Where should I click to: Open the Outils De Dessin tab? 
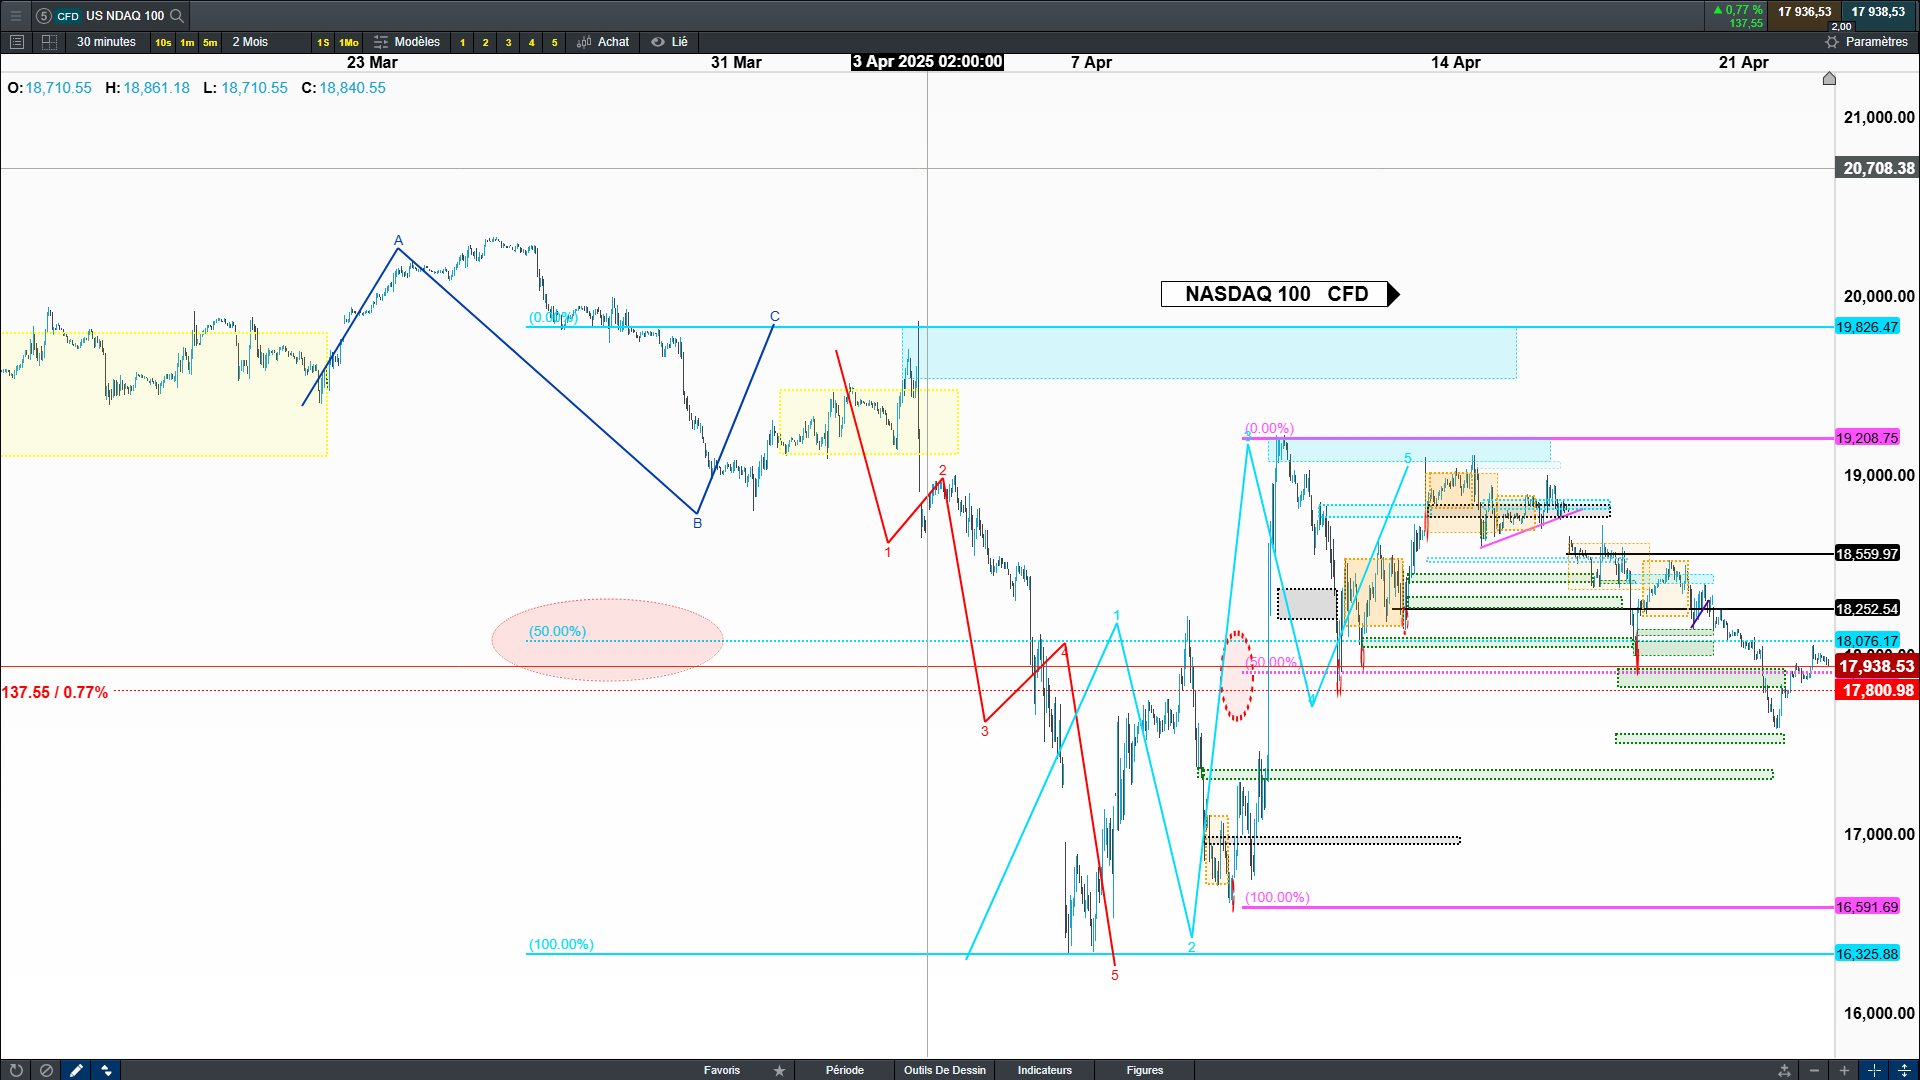click(944, 1070)
